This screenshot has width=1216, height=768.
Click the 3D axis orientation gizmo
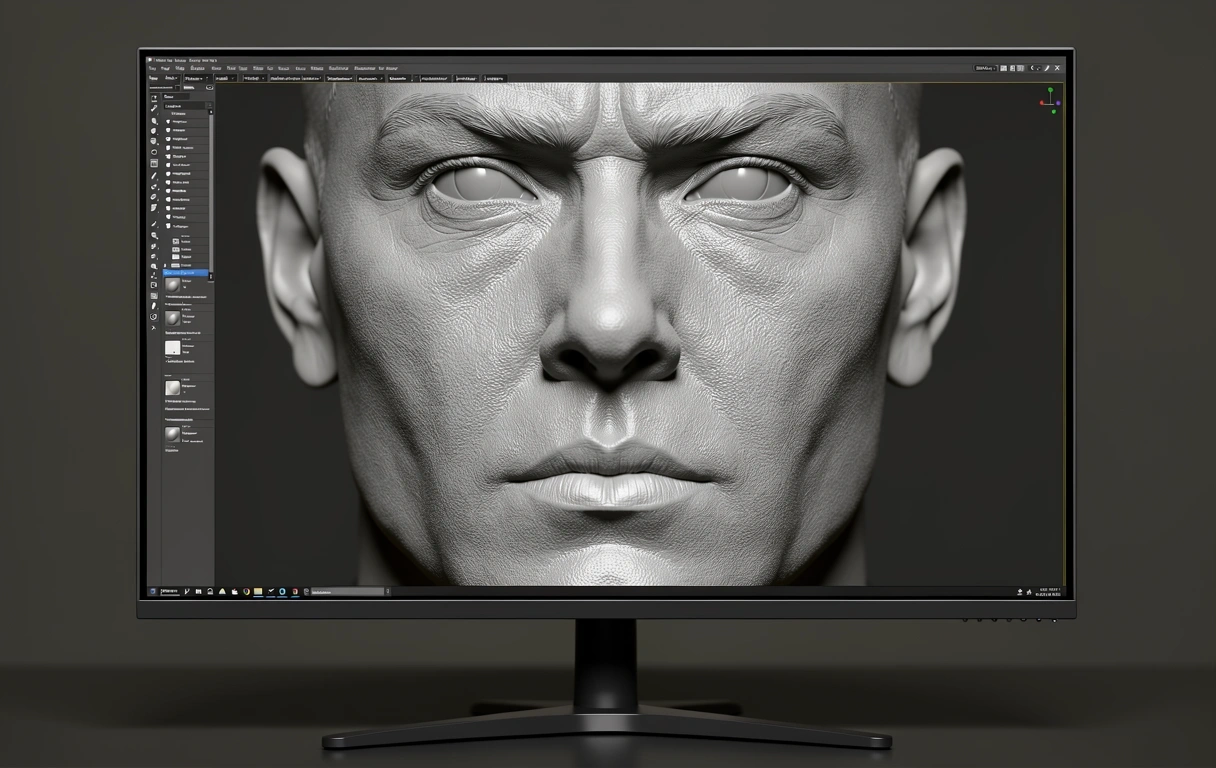tap(1051, 101)
